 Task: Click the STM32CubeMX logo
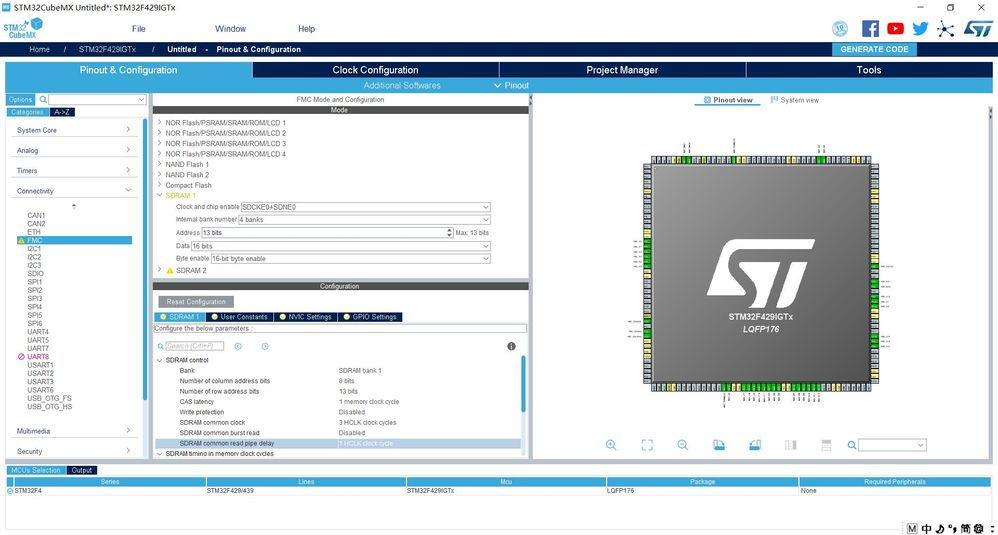(23, 29)
